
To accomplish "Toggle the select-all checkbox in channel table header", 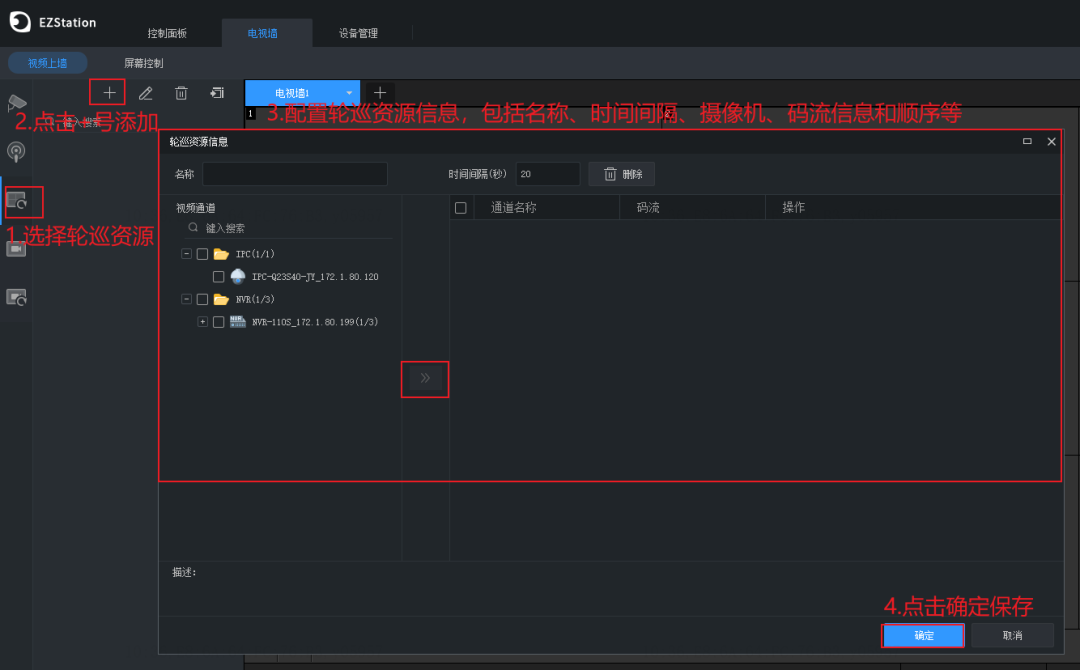I will (x=461, y=208).
